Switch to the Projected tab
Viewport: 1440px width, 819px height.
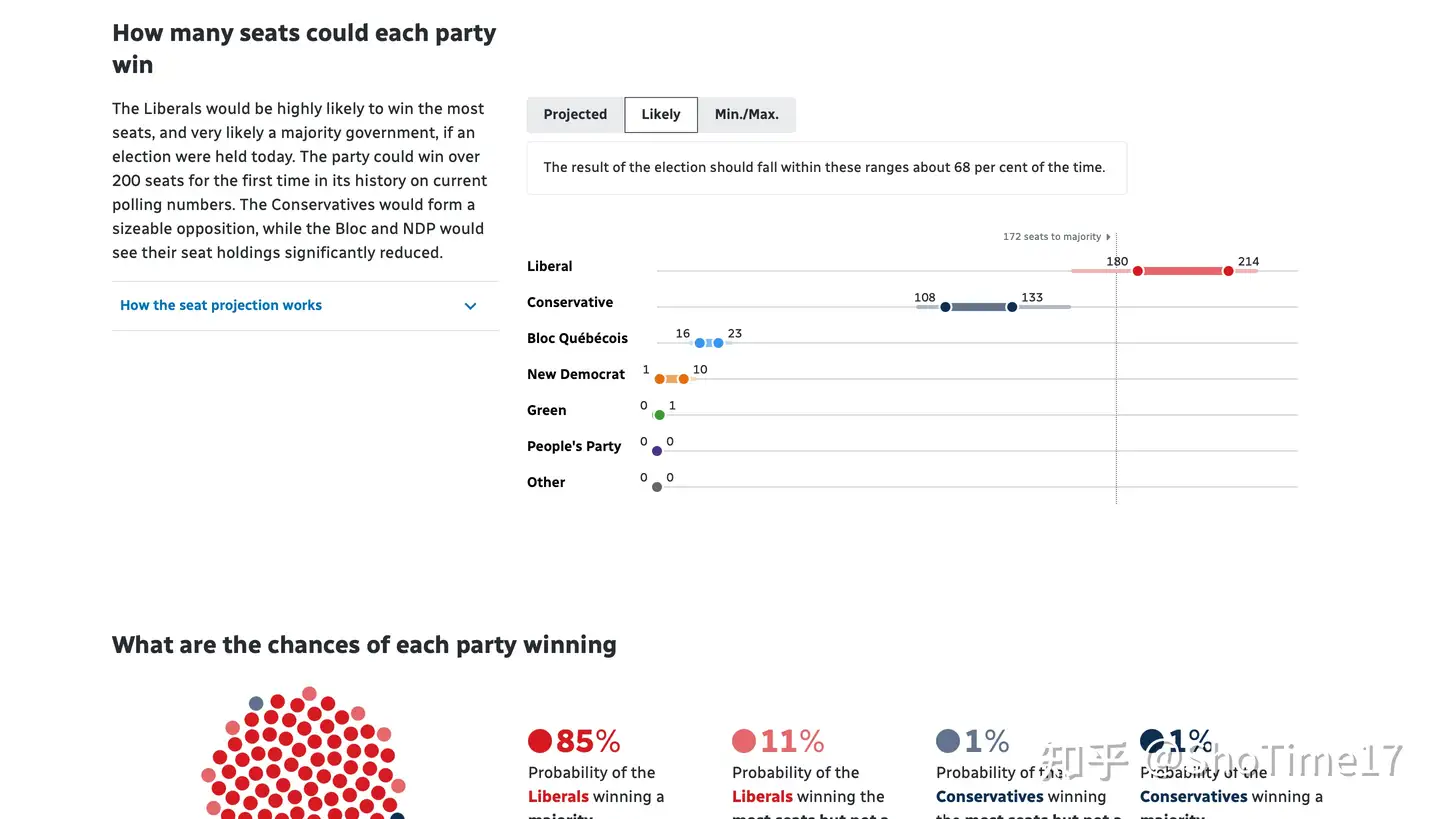pyautogui.click(x=575, y=114)
